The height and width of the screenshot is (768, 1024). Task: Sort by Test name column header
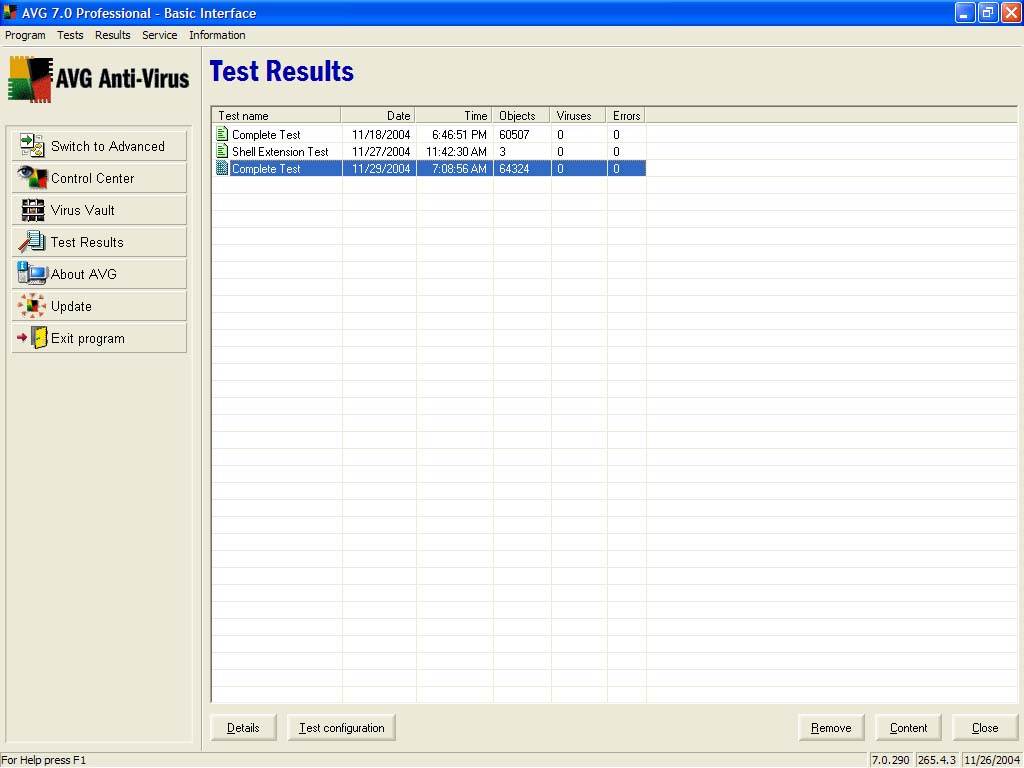tap(276, 116)
